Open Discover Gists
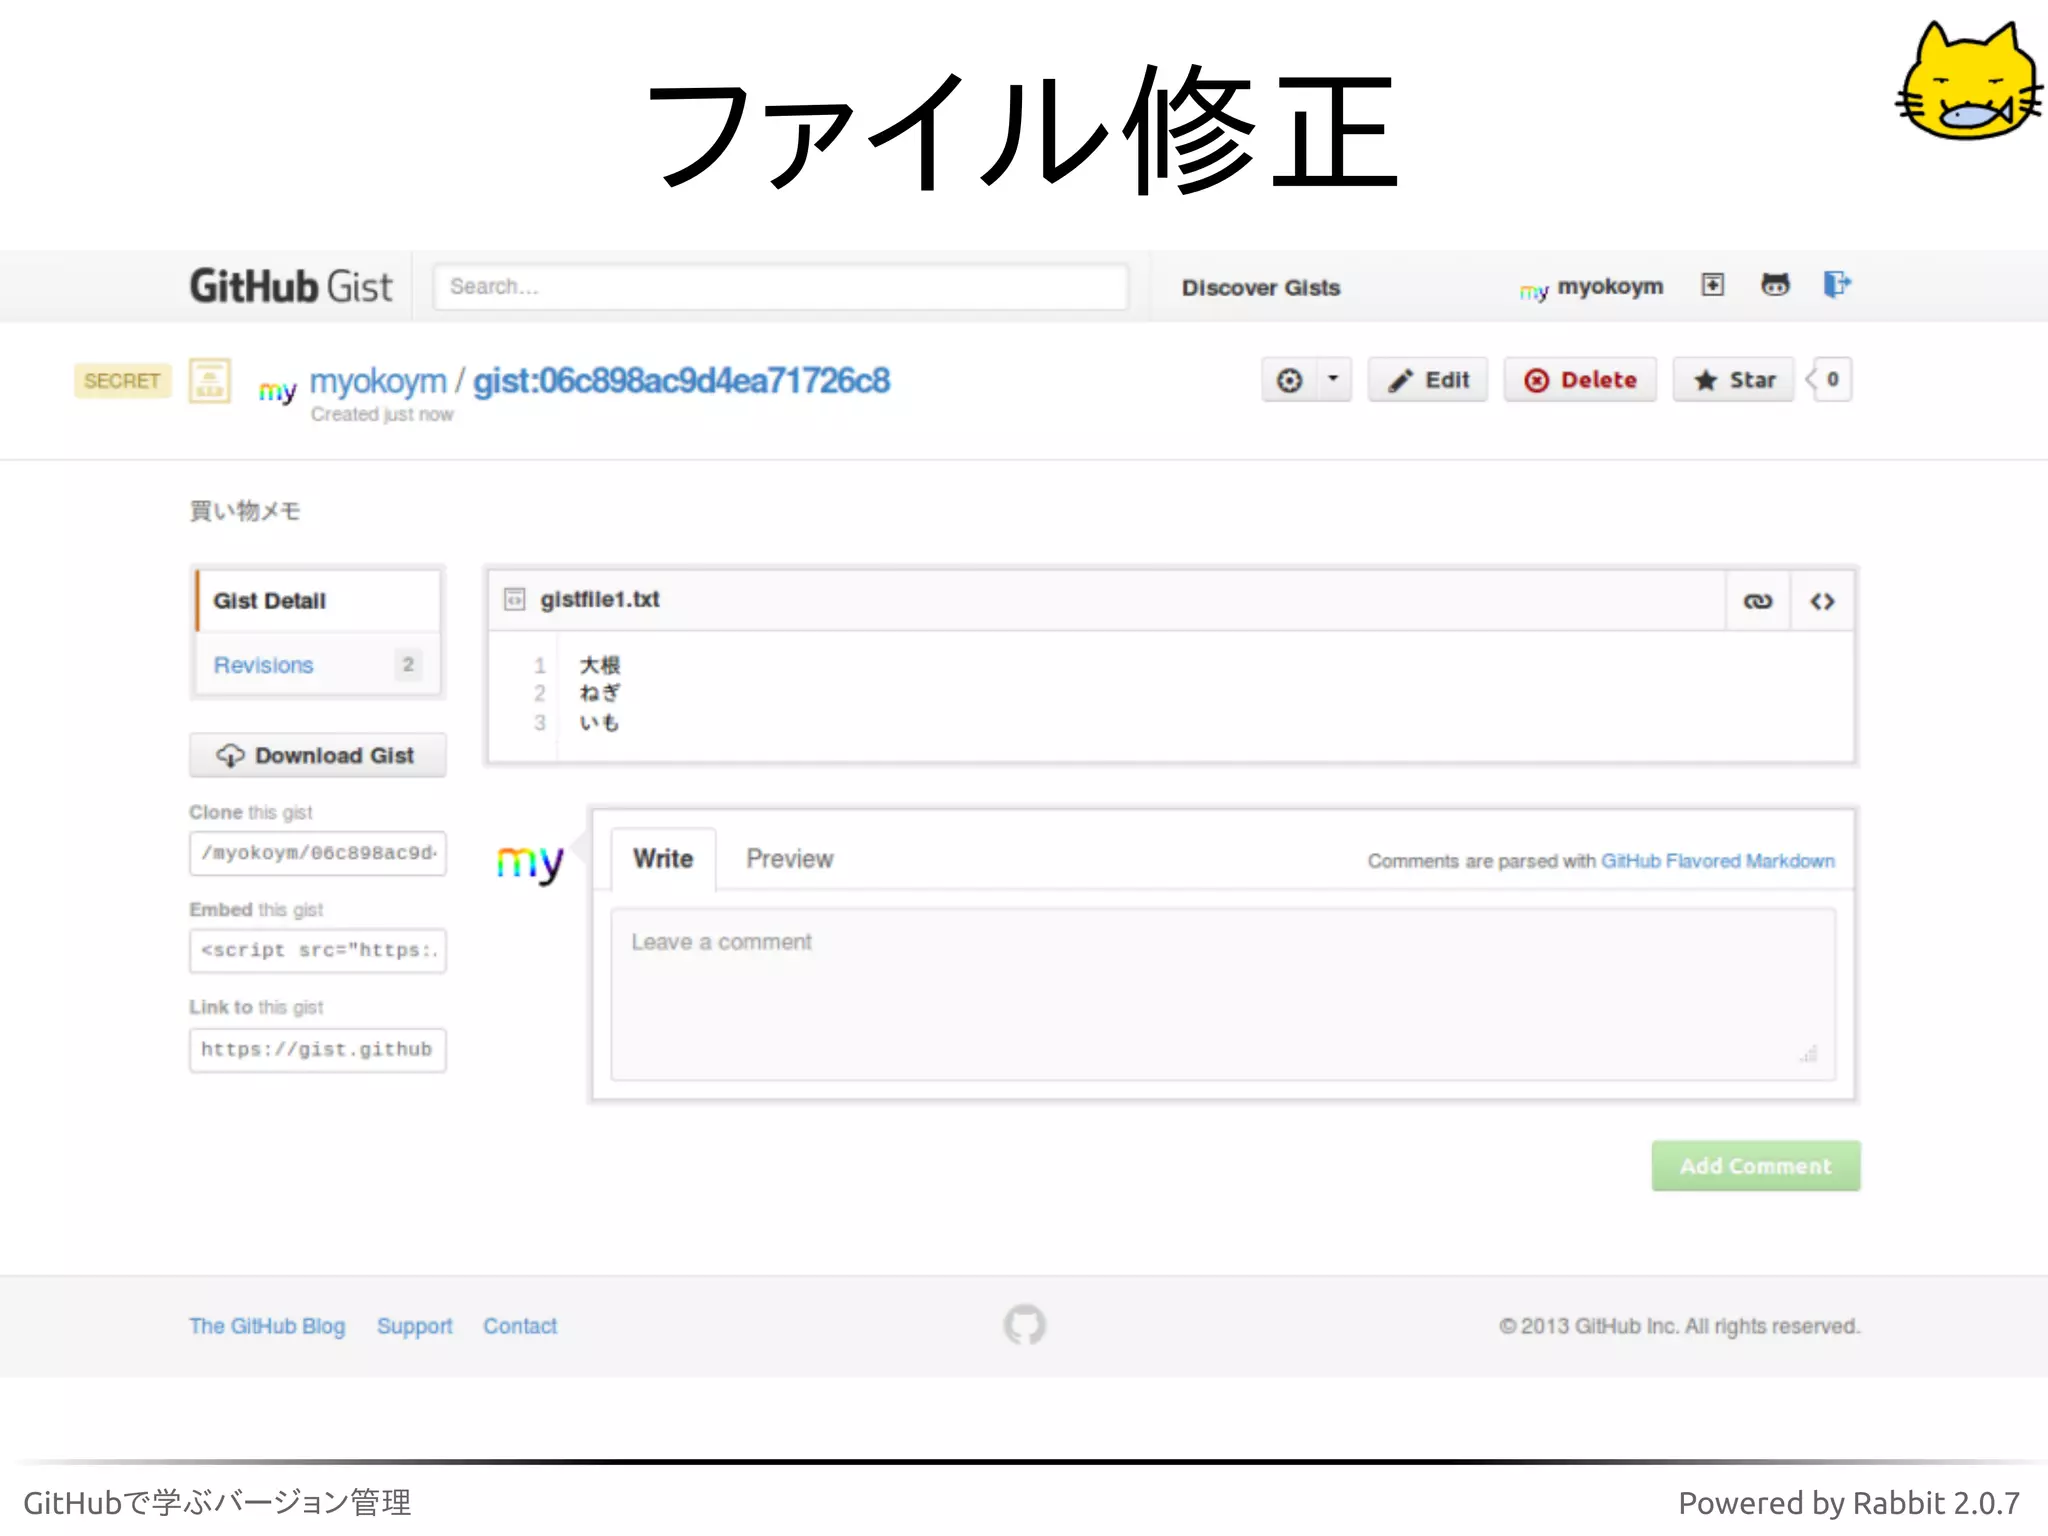Image resolution: width=2048 pixels, height=1536 pixels. 1261,288
